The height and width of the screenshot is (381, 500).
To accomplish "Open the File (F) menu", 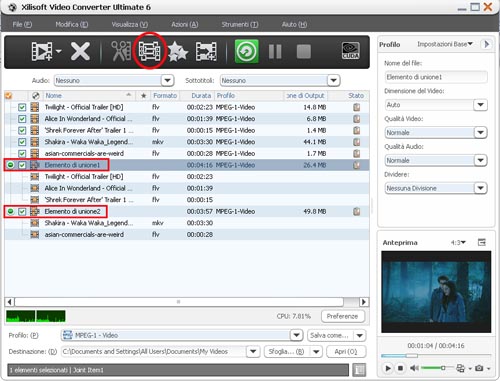I will pyautogui.click(x=22, y=24).
